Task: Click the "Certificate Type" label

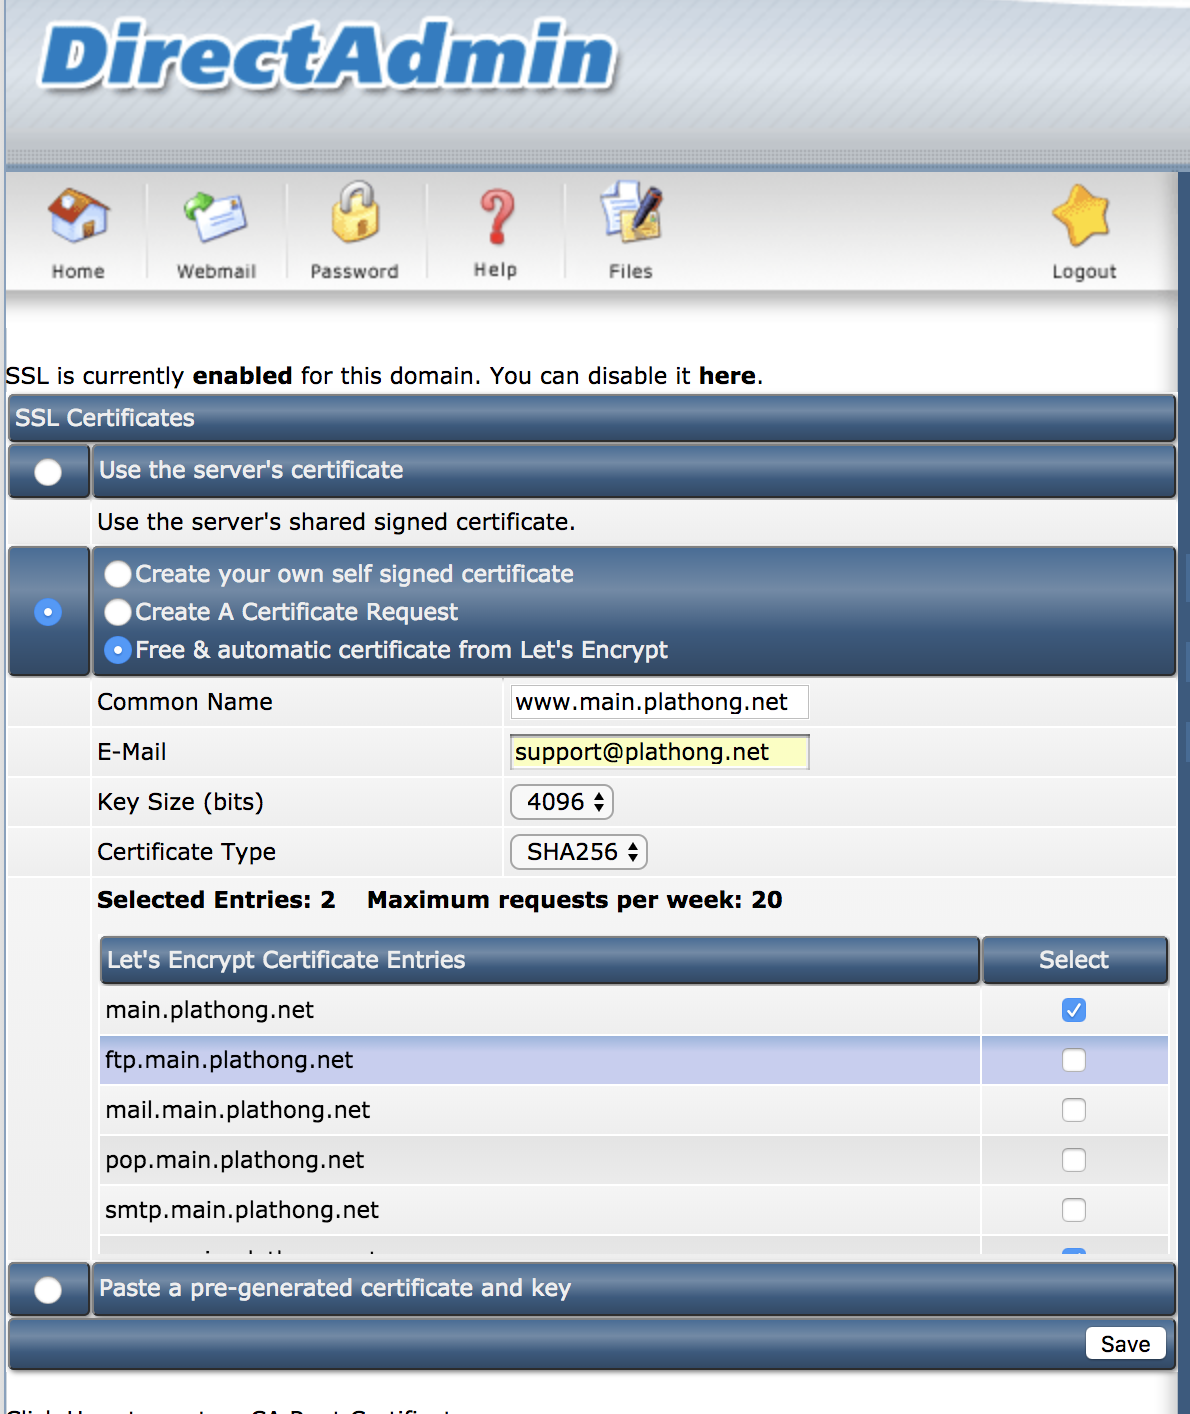Action: 187,852
